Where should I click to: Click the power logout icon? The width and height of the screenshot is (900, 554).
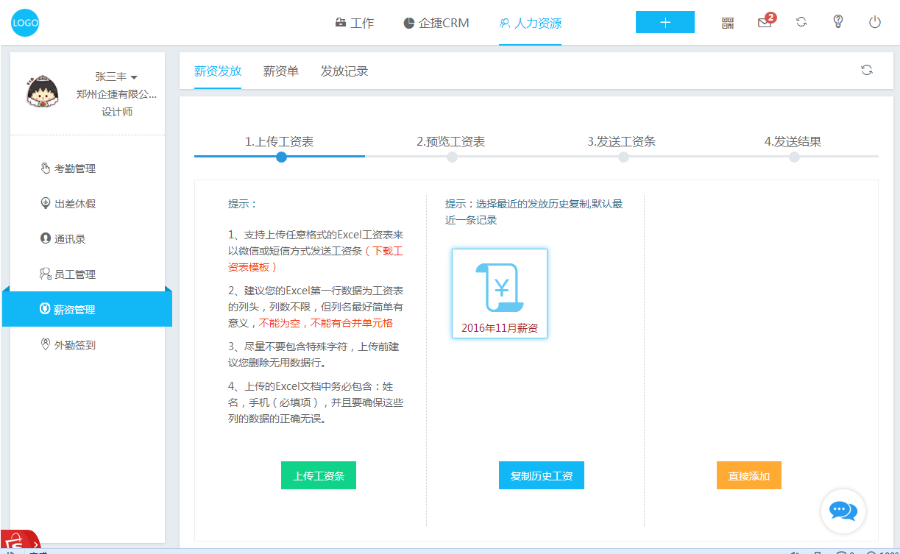[x=874, y=22]
